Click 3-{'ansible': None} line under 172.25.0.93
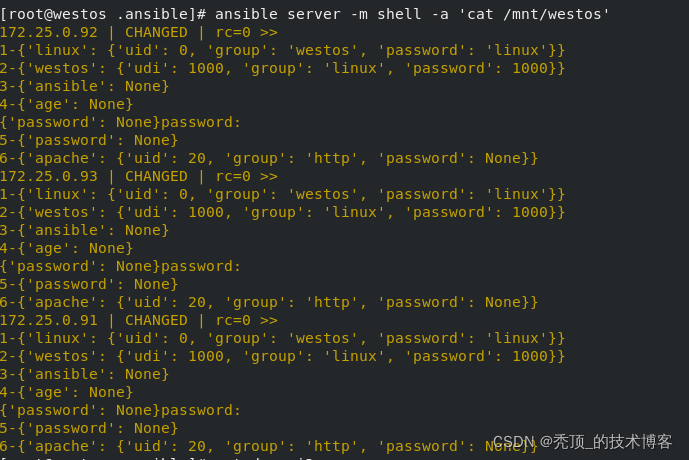This screenshot has width=689, height=460. coord(84,231)
